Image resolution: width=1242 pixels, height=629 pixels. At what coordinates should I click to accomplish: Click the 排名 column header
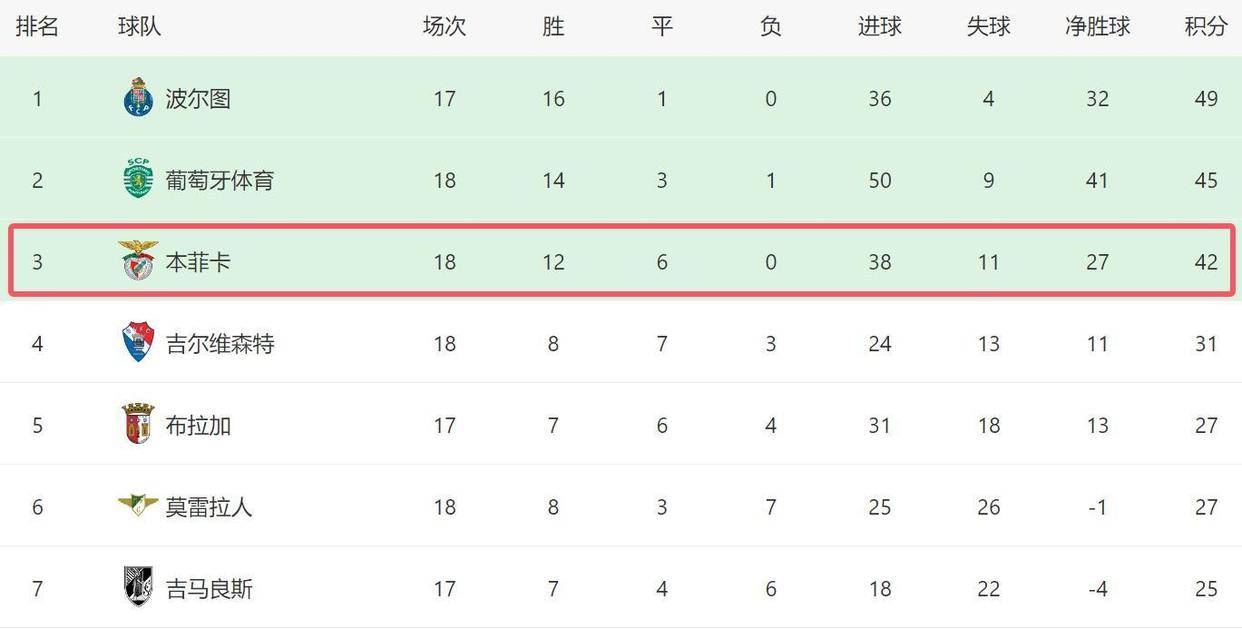click(37, 27)
